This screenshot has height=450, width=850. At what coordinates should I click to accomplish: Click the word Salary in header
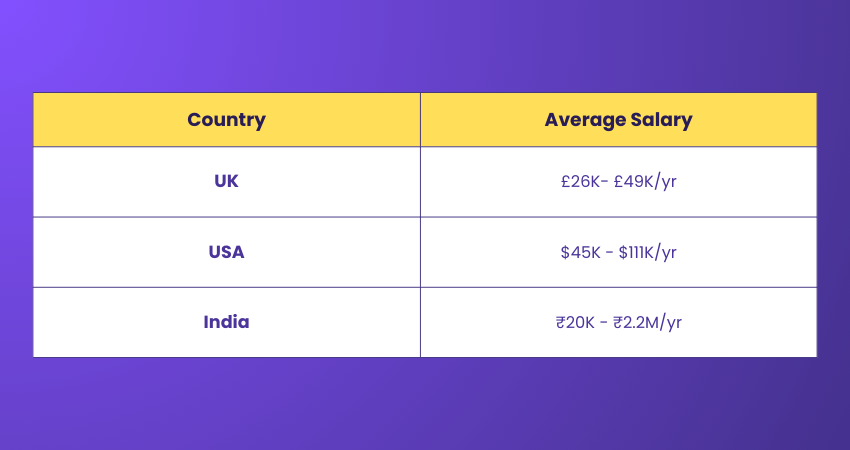[654, 120]
